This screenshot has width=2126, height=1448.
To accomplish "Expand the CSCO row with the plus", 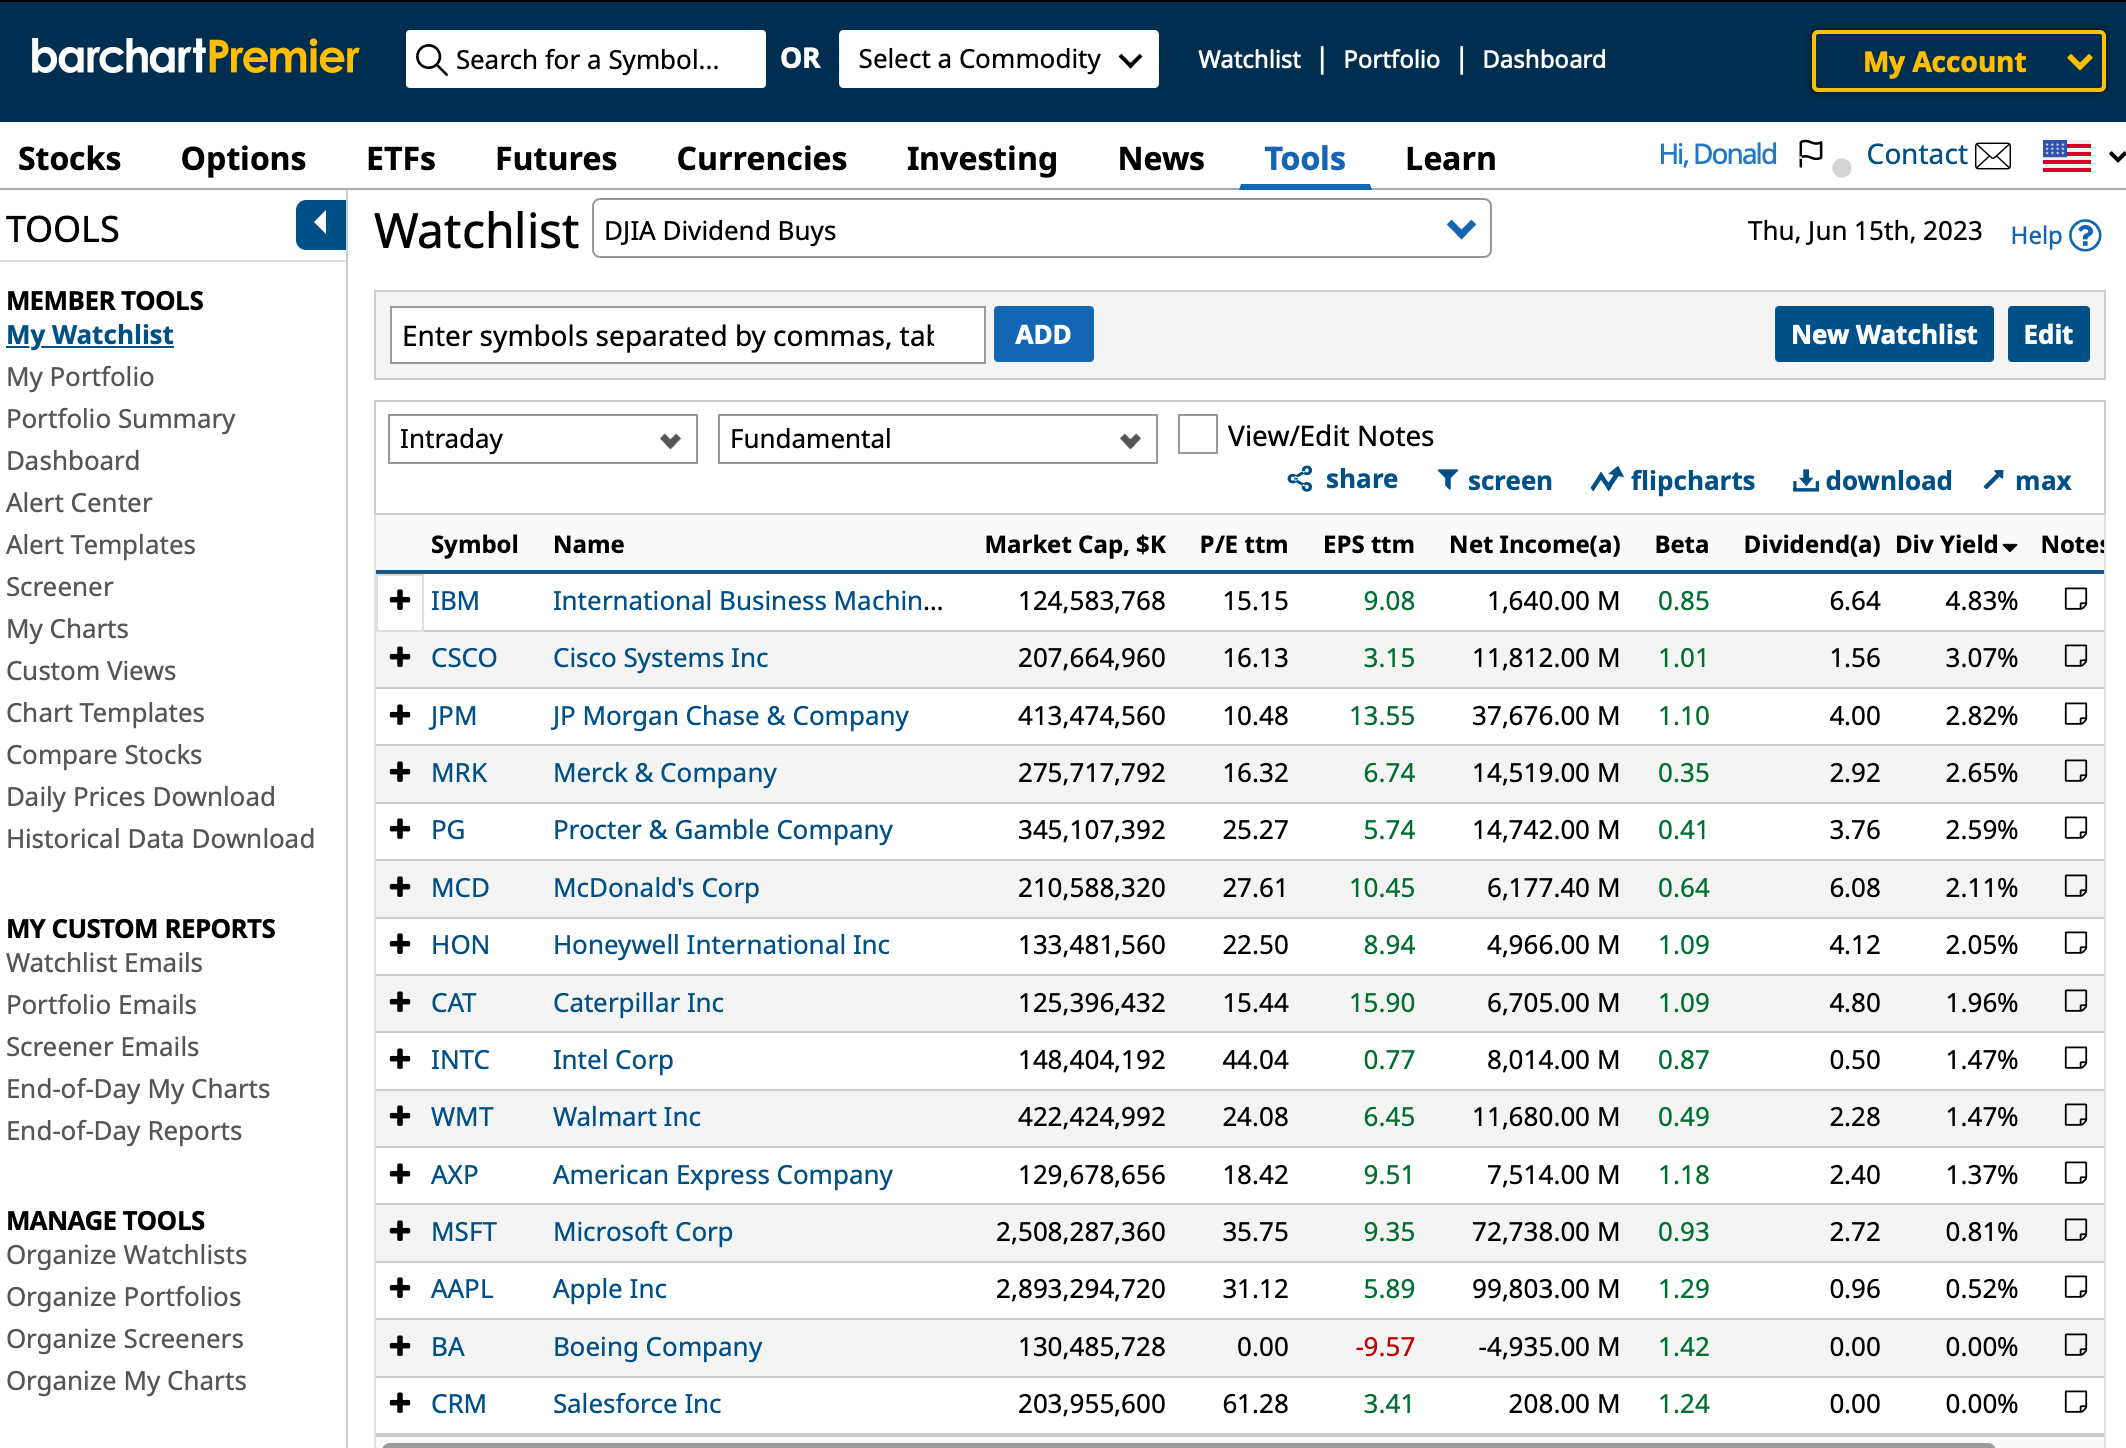I will (x=400, y=658).
